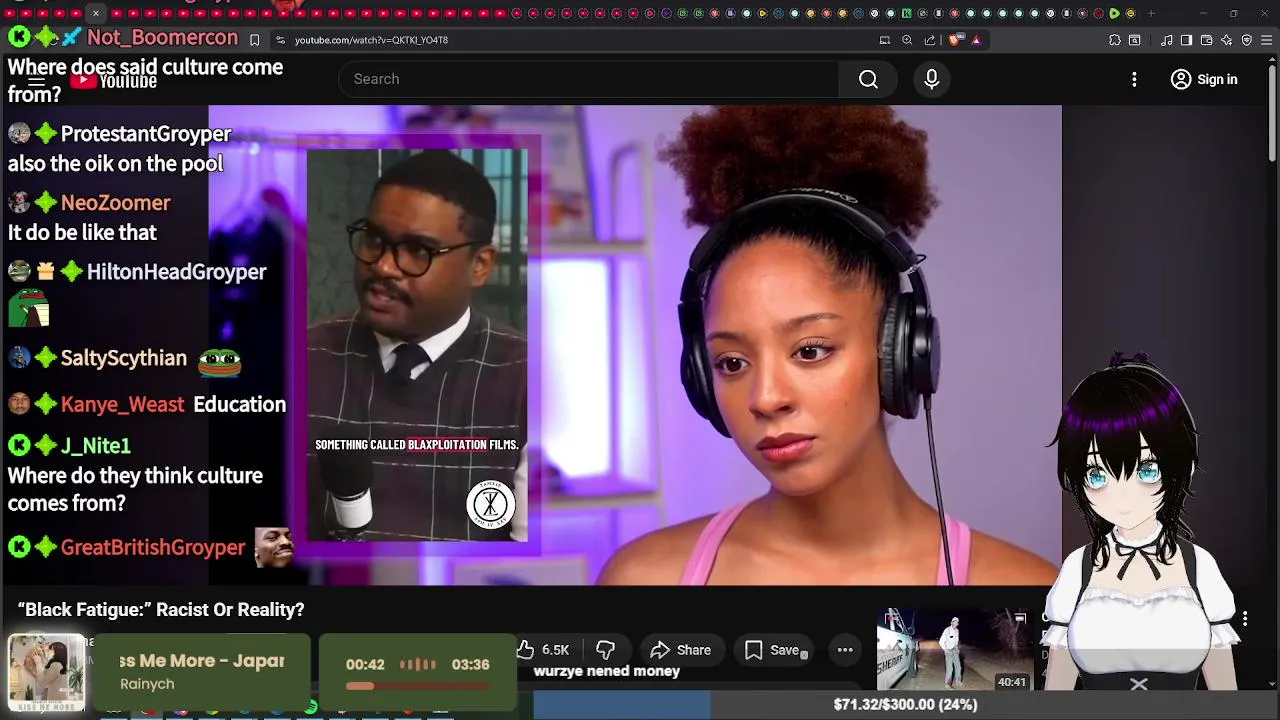Click the cast/screen icon in address bar
1280x720 pixels.
coord(885,40)
